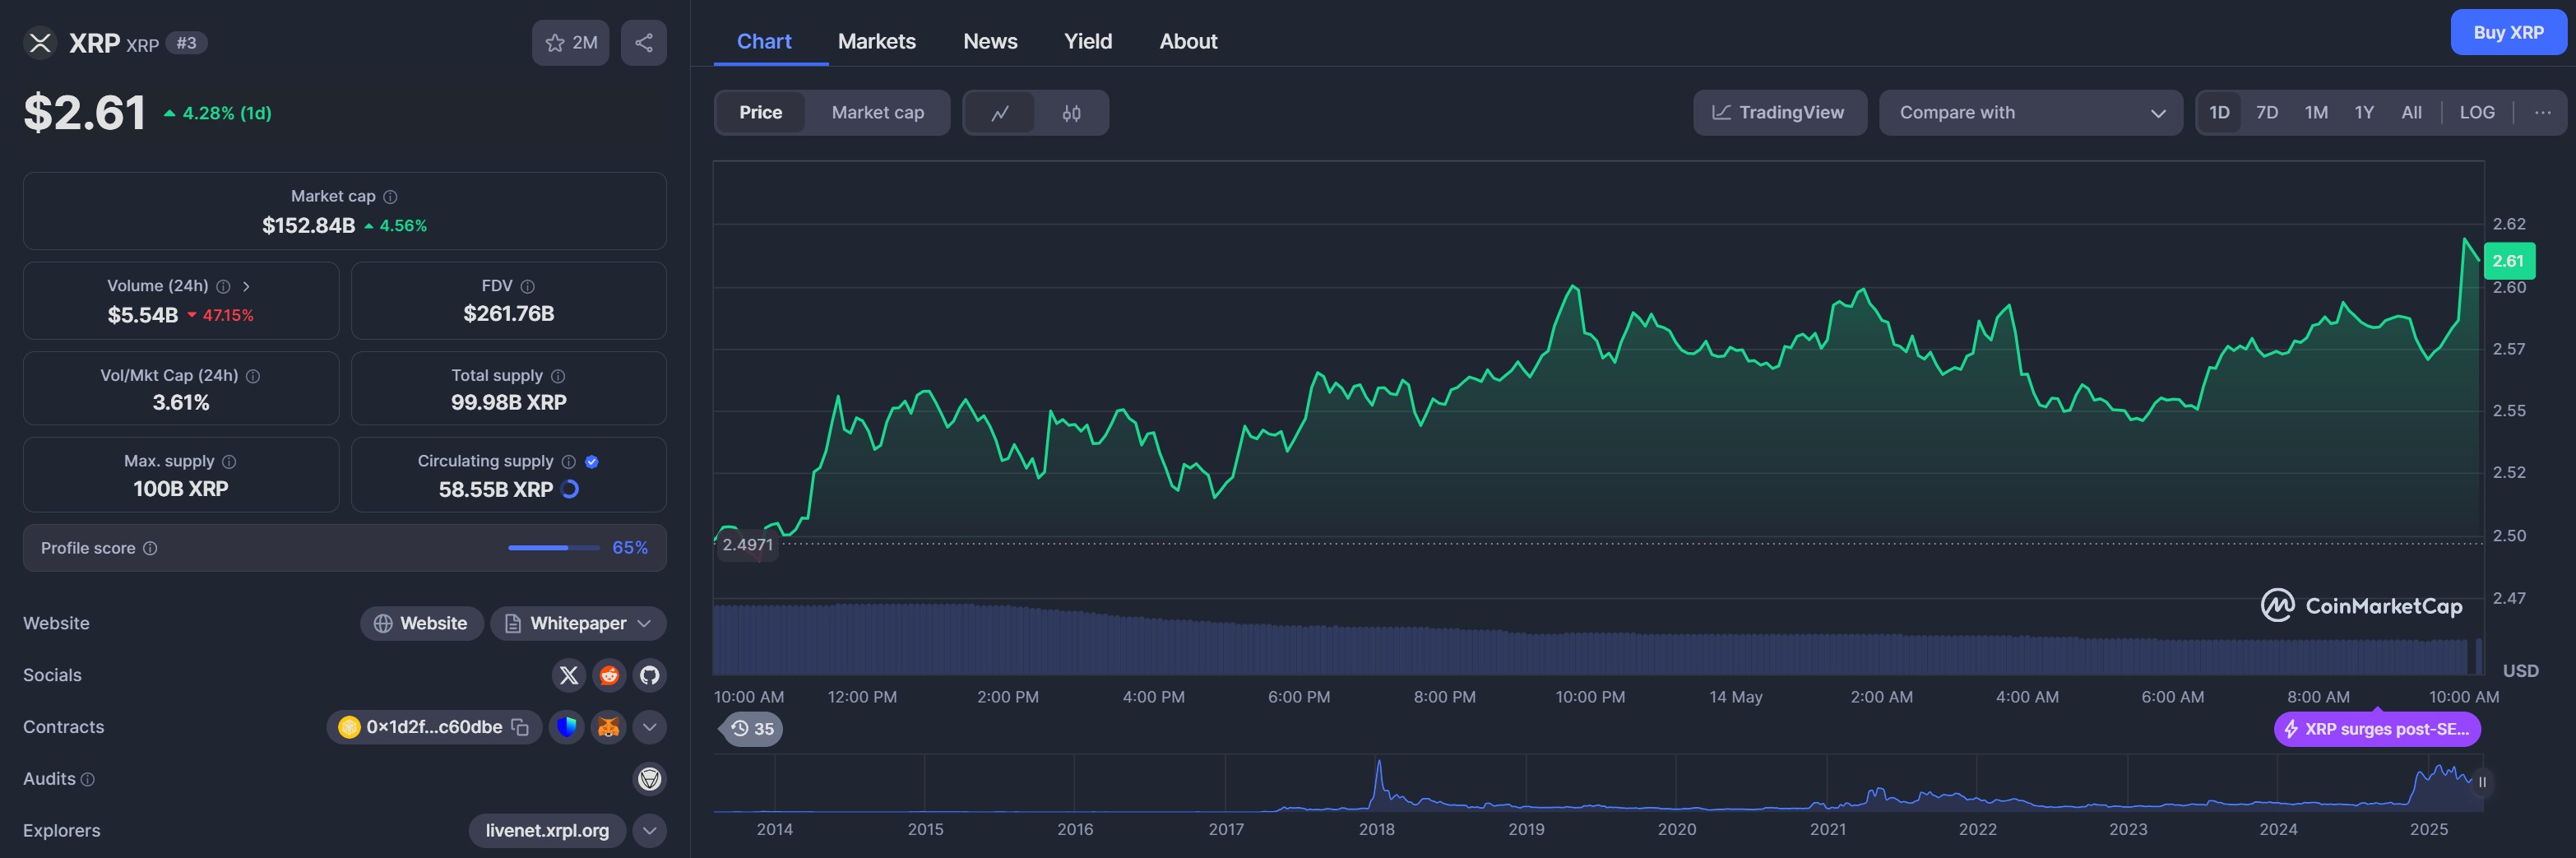Click circulating supply progress ring
The height and width of the screenshot is (858, 2576).
point(570,490)
